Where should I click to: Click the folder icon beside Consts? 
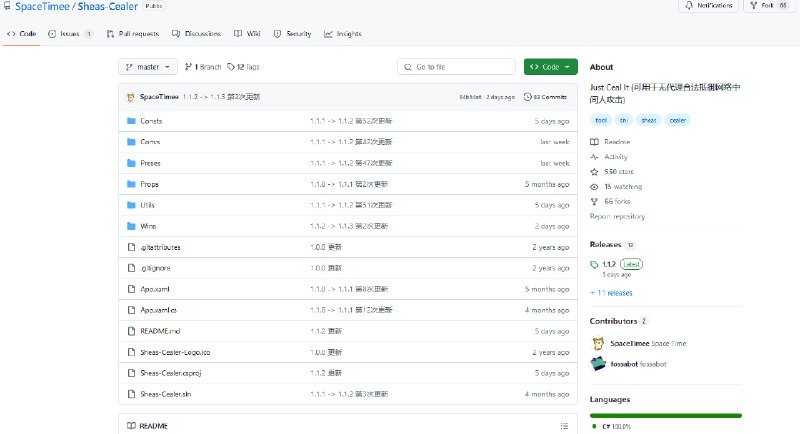pos(131,121)
